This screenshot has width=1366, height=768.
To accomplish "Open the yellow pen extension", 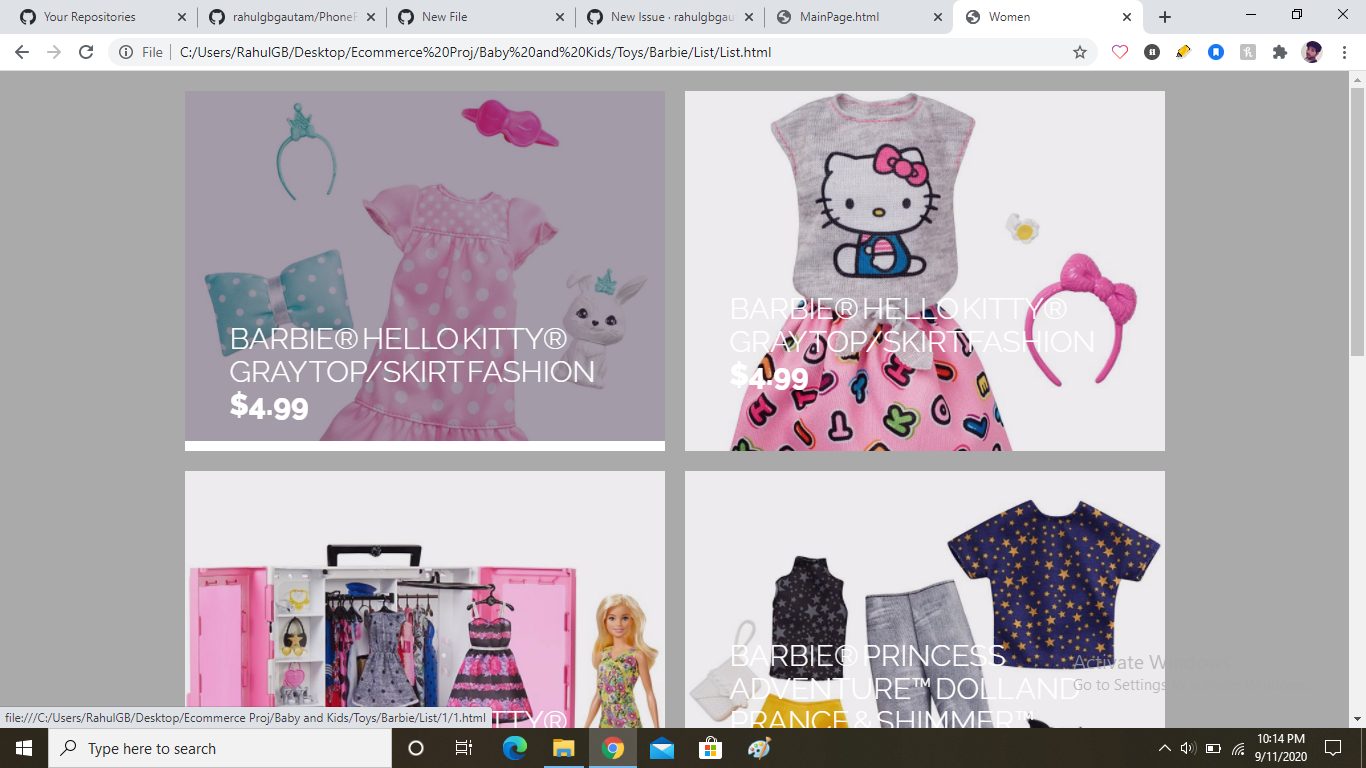I will (x=1184, y=52).
